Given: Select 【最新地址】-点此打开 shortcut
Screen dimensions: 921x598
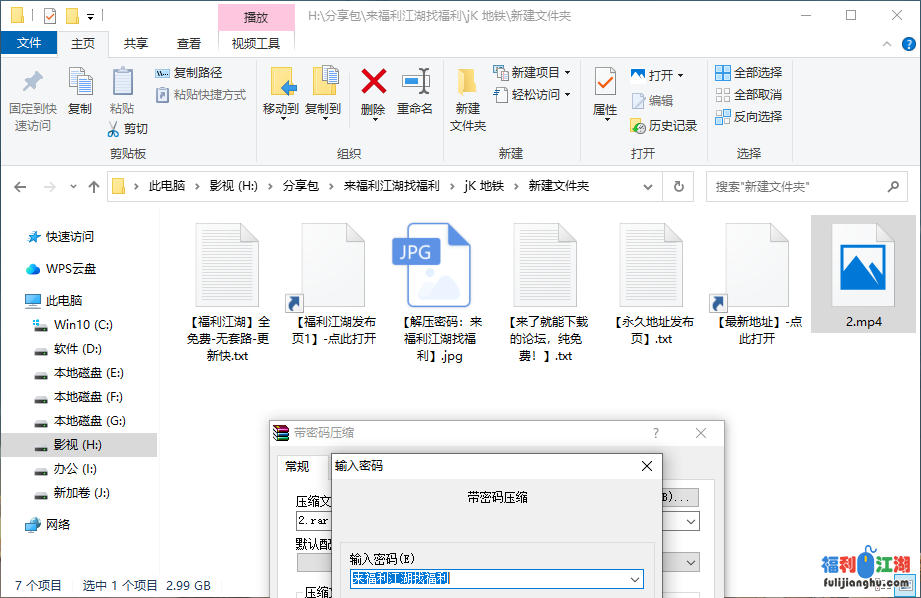Looking at the screenshot, I should (757, 284).
